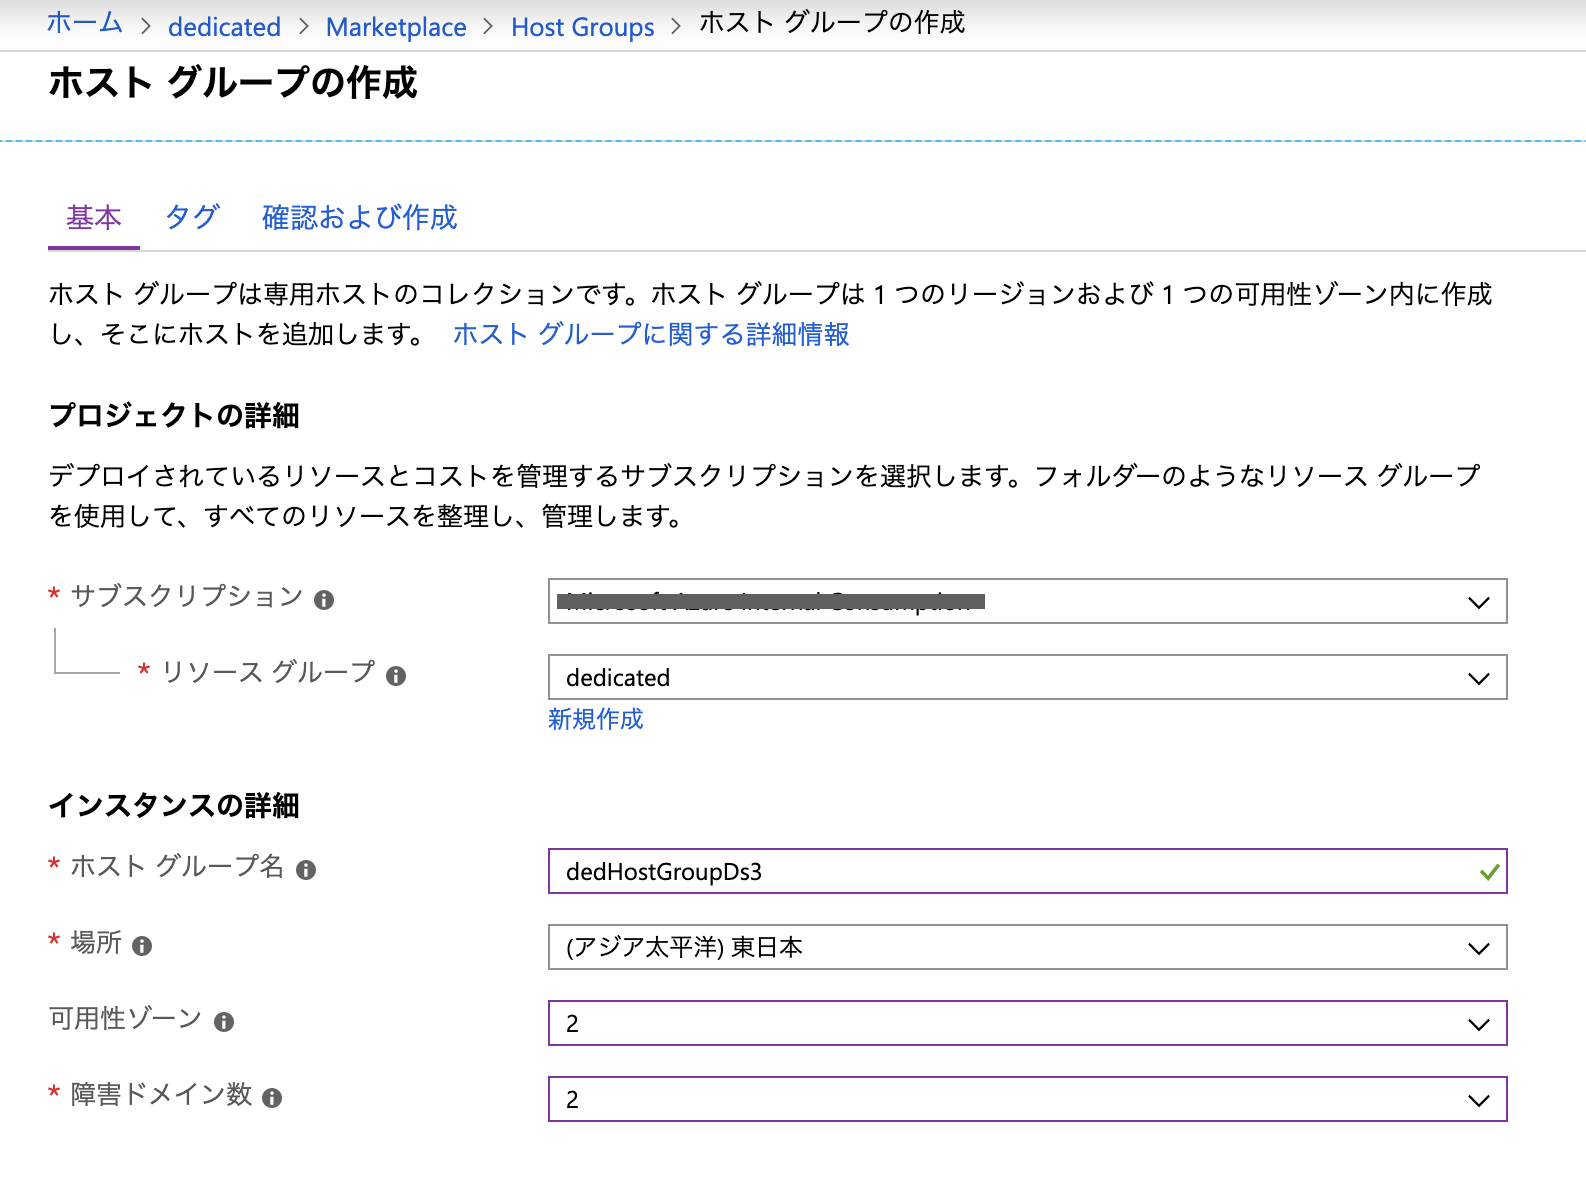1586x1178 pixels.
Task: Click the ホスト グループ名 text field
Action: tap(1010, 872)
